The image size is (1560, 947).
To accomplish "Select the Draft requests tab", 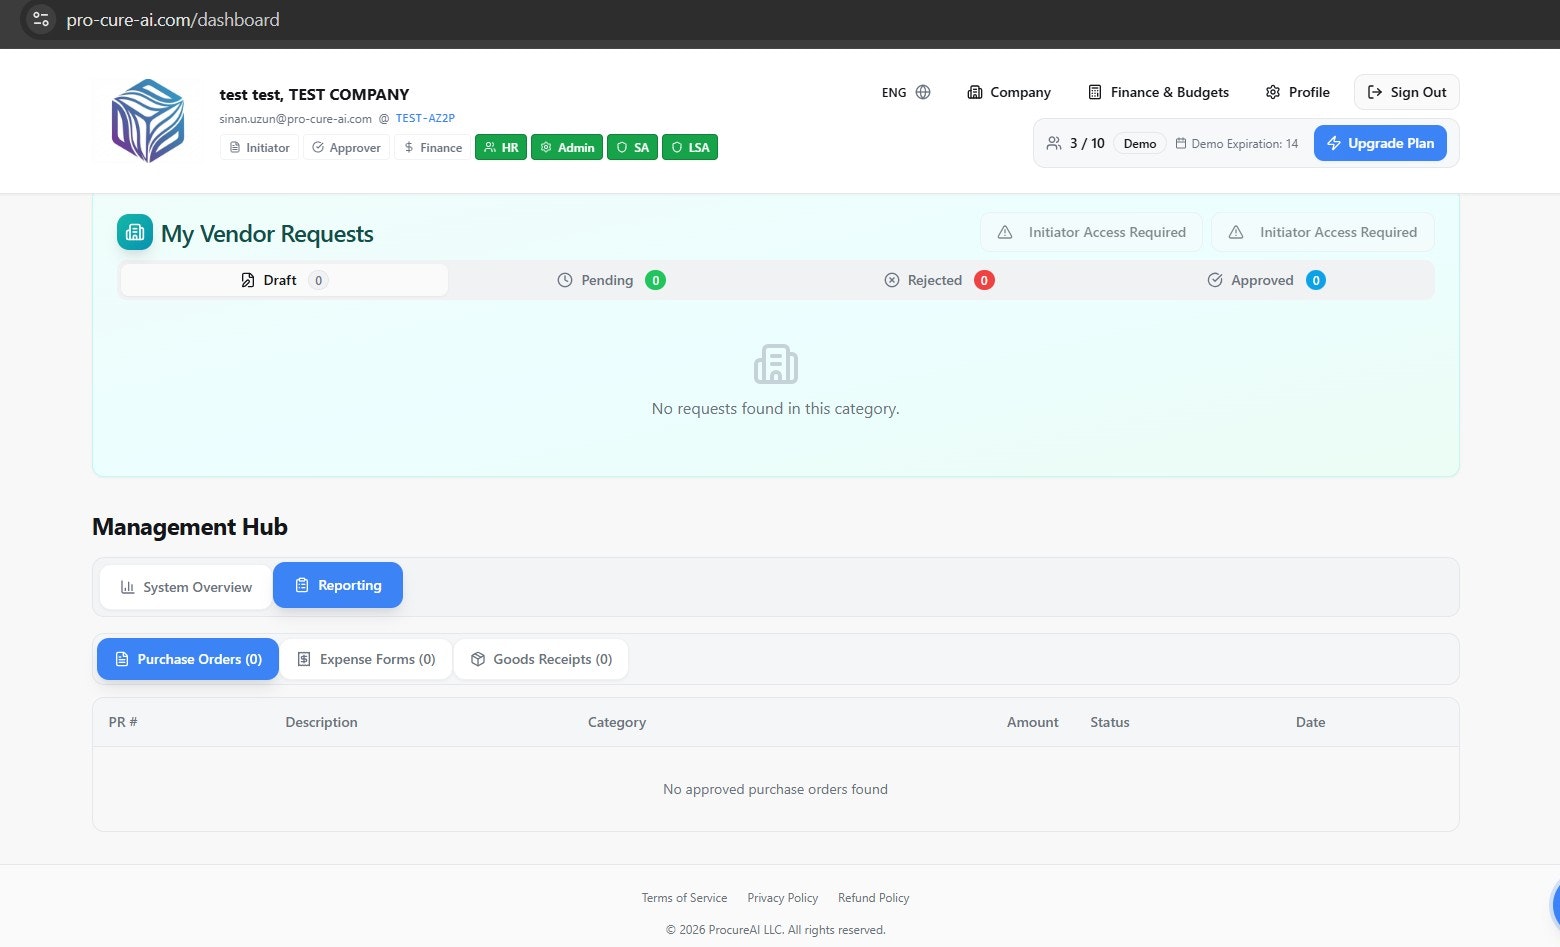I will [x=284, y=280].
